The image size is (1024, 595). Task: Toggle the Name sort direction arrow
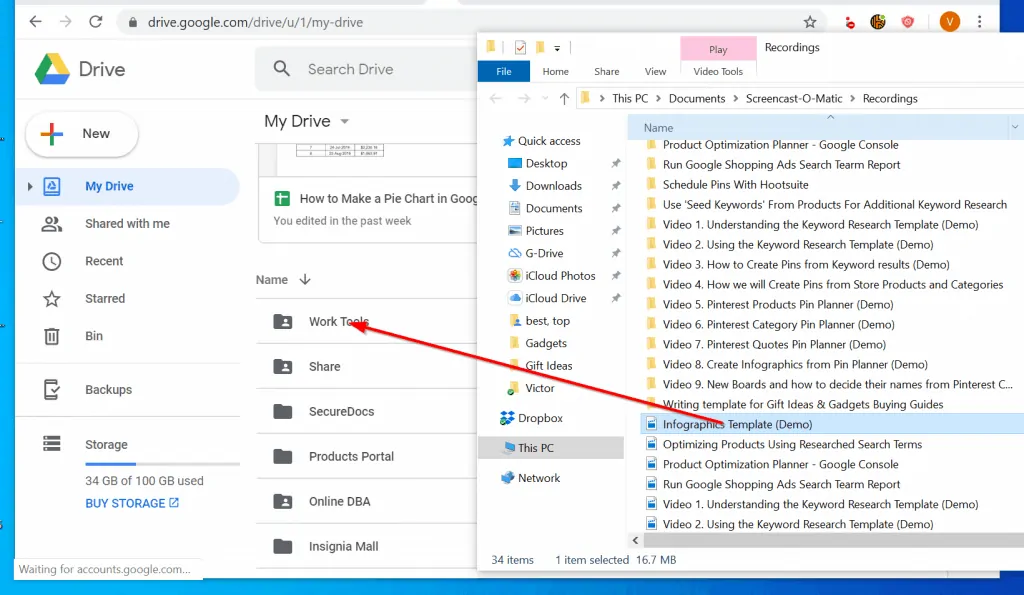(305, 280)
